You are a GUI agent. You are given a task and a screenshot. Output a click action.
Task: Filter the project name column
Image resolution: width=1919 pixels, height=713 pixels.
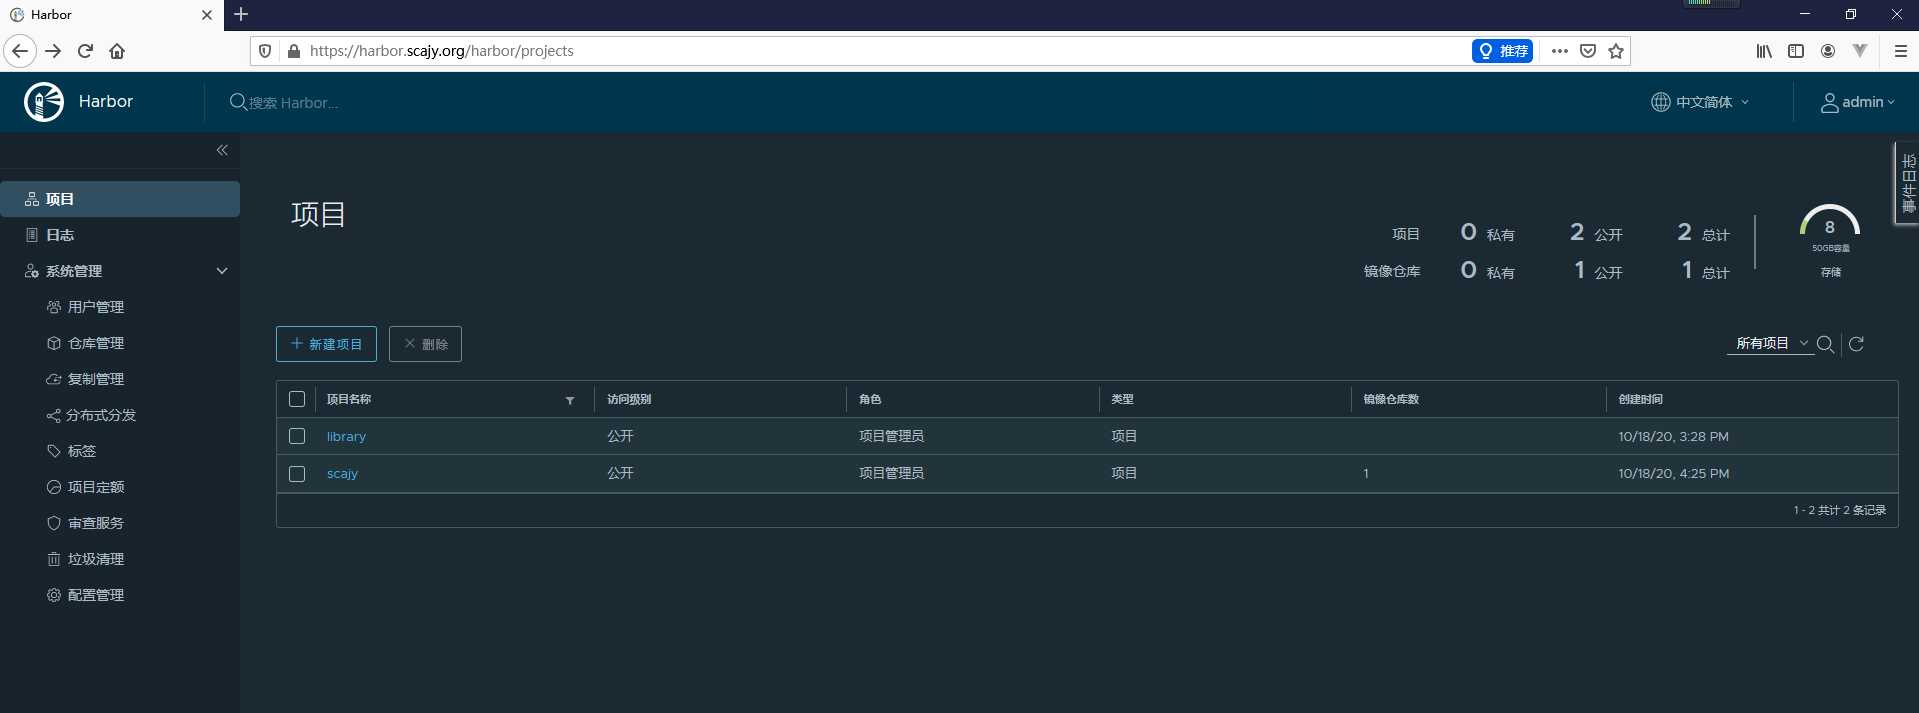click(x=570, y=400)
